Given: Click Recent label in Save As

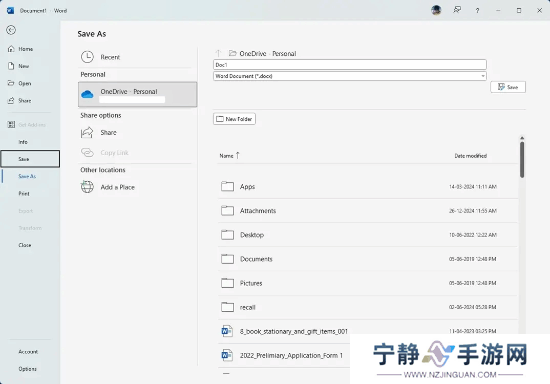Looking at the screenshot, I should (x=110, y=57).
